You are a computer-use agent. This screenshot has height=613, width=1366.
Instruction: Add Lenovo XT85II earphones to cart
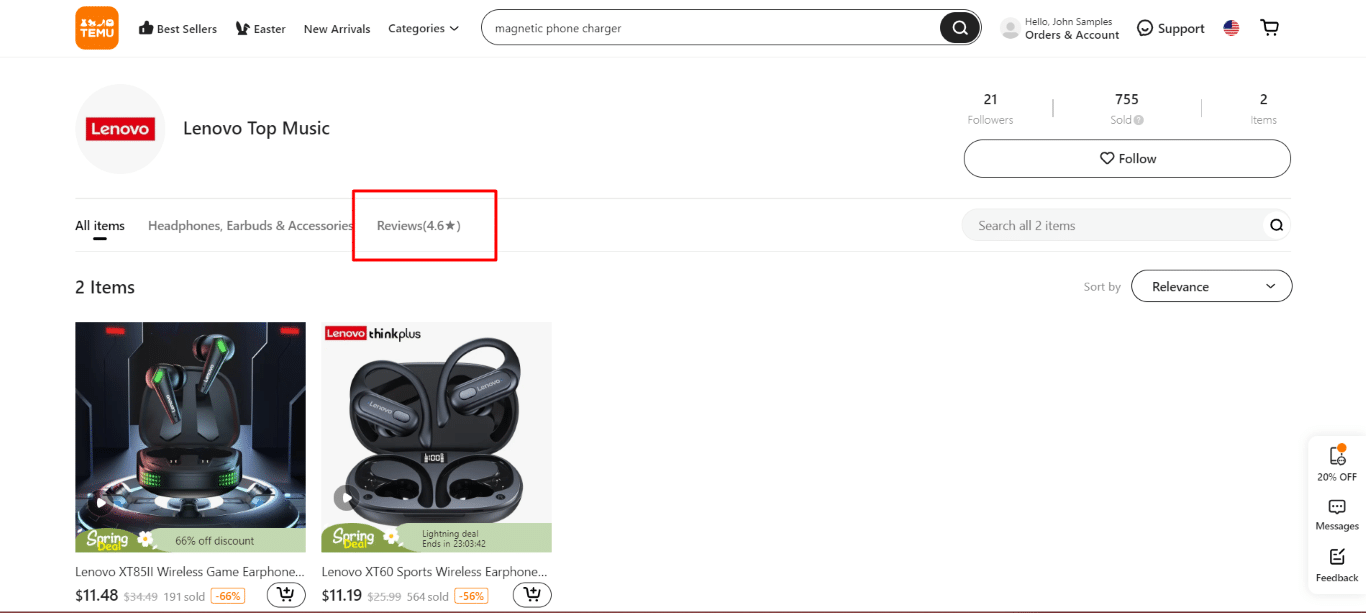pyautogui.click(x=286, y=594)
